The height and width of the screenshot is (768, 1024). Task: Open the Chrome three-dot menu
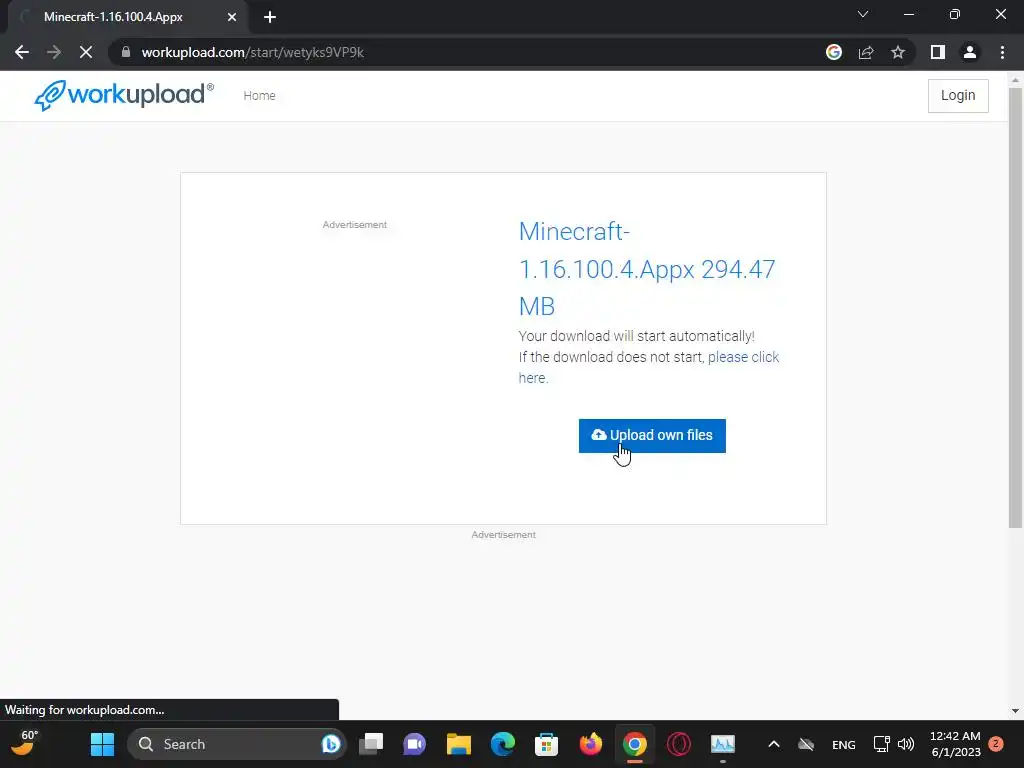(x=1002, y=52)
